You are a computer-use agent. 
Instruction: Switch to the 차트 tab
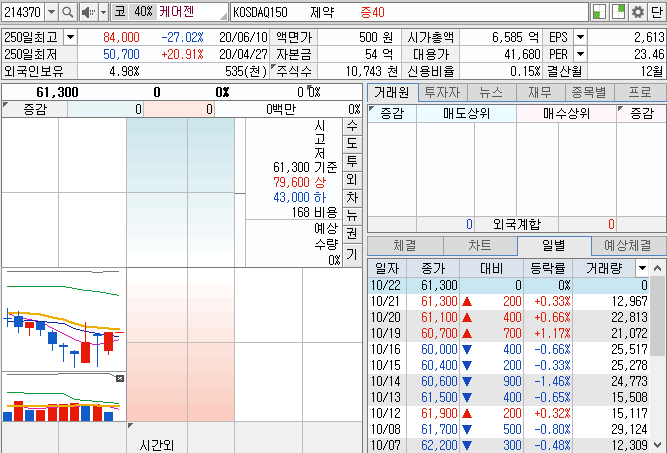tap(480, 245)
